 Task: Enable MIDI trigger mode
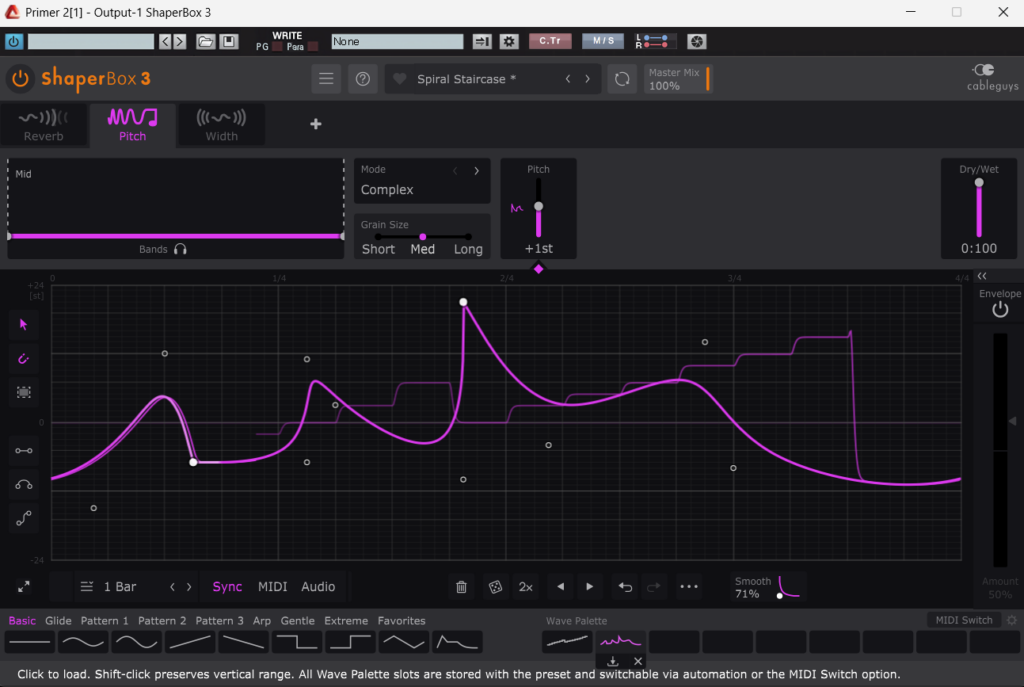tap(272, 587)
